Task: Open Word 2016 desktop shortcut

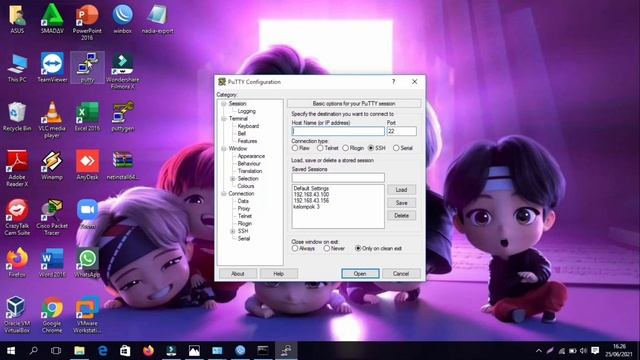Action: click(x=52, y=263)
